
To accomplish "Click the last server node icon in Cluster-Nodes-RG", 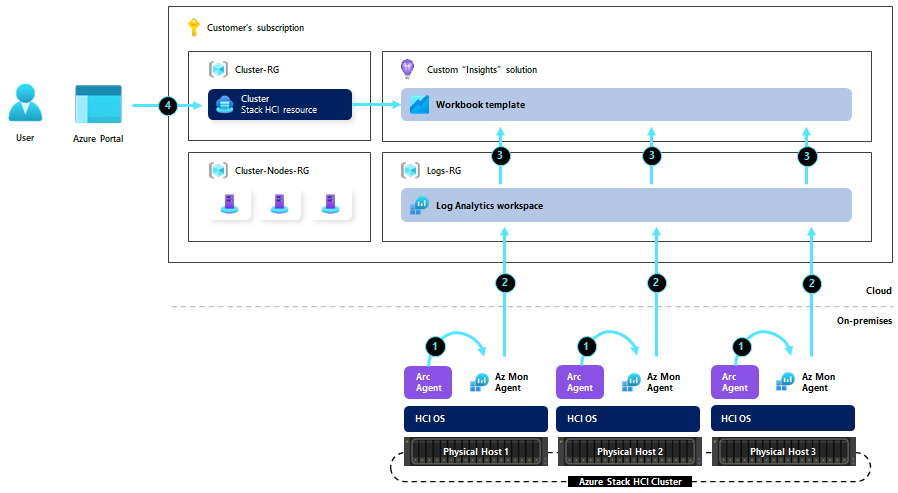I will point(330,204).
